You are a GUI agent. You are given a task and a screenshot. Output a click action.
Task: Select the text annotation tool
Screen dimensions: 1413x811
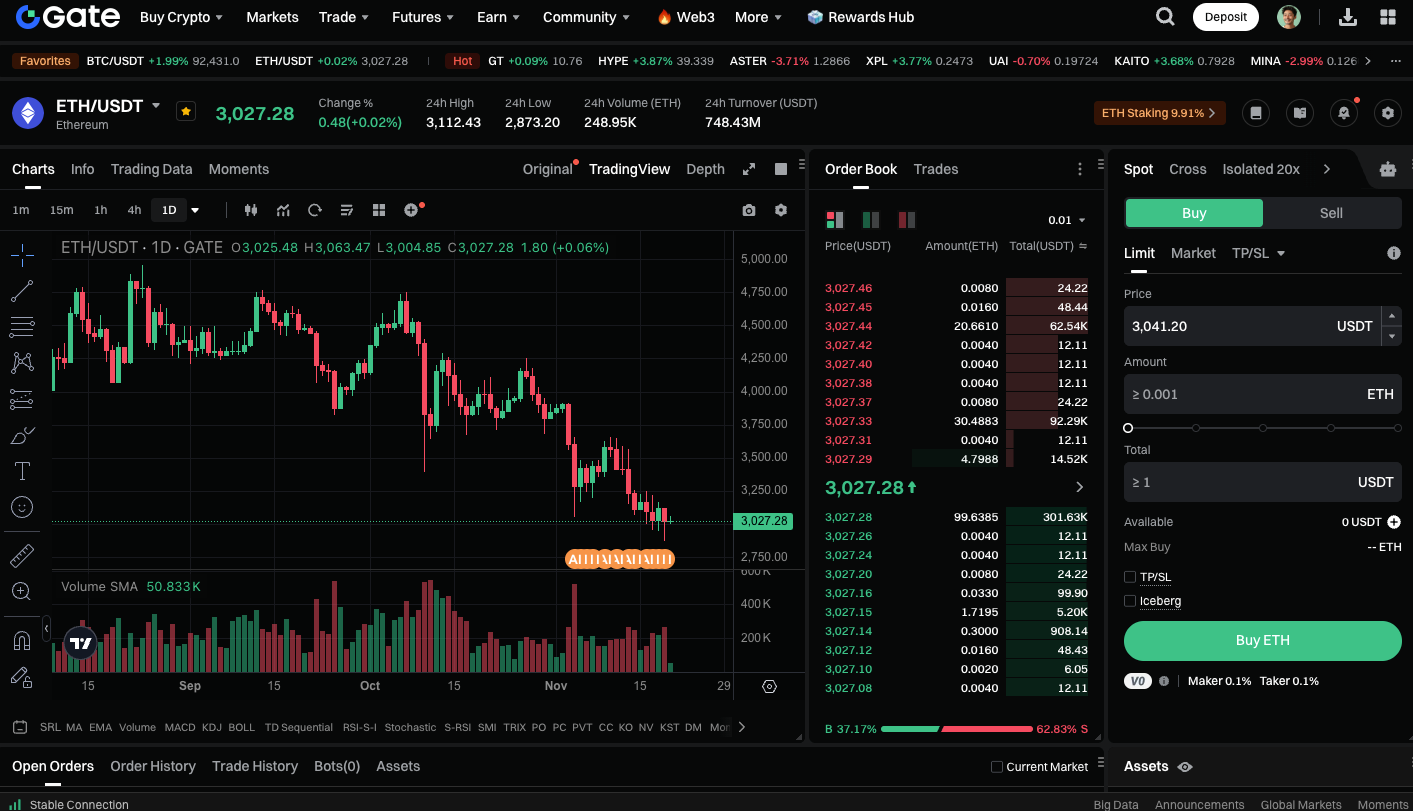tap(22, 471)
